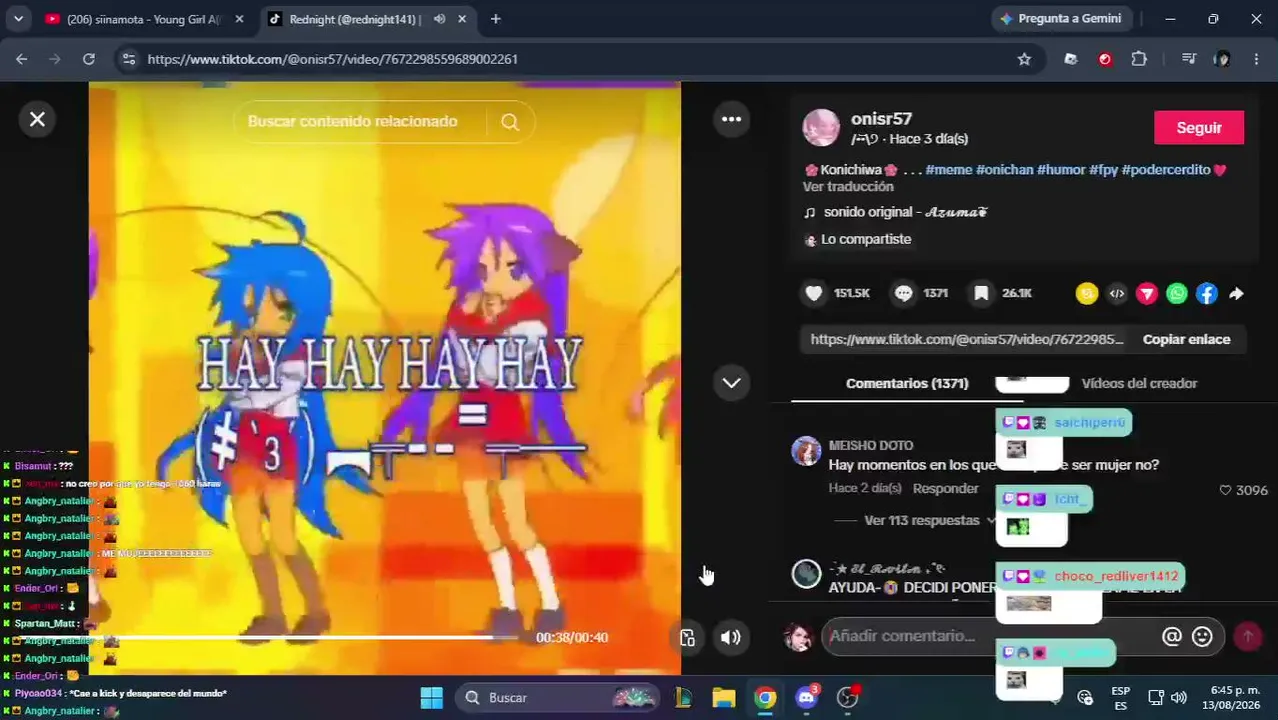Open tab search dropdown arrow
The image size is (1278, 720).
(19, 19)
